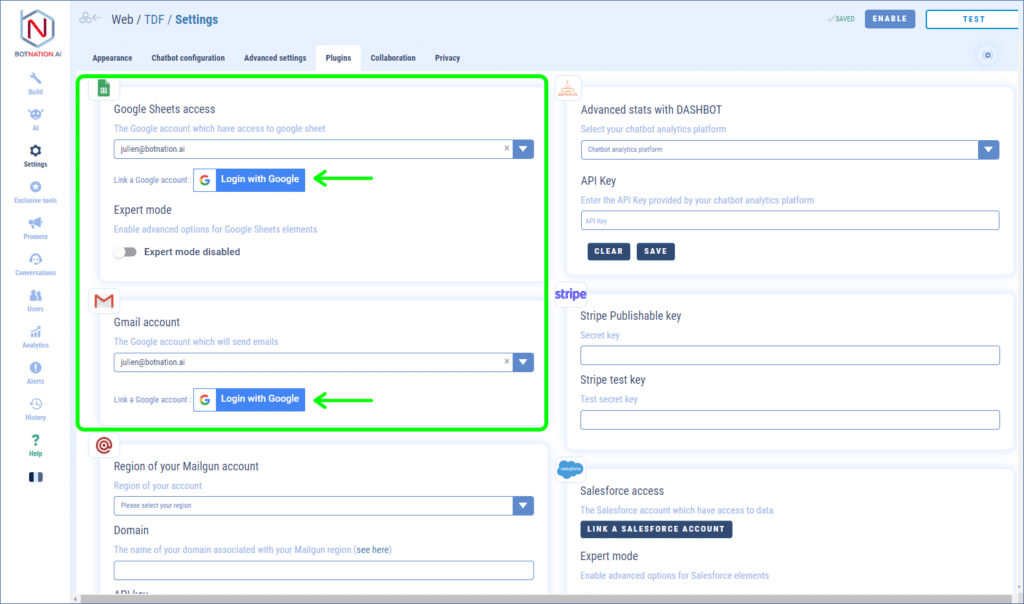Switch to the Collaboration tab

[x=393, y=58]
